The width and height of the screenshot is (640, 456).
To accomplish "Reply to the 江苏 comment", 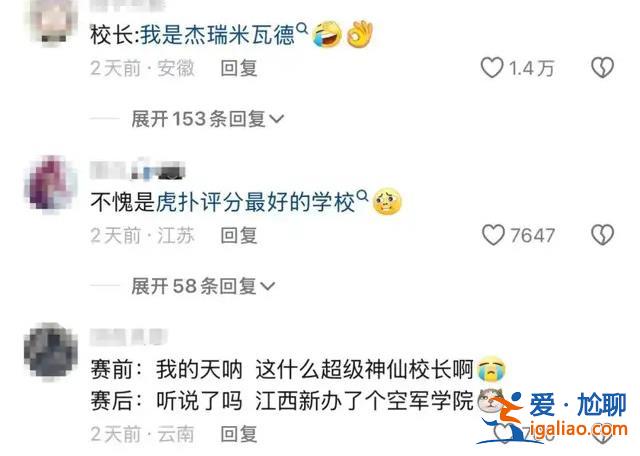I will pyautogui.click(x=239, y=236).
